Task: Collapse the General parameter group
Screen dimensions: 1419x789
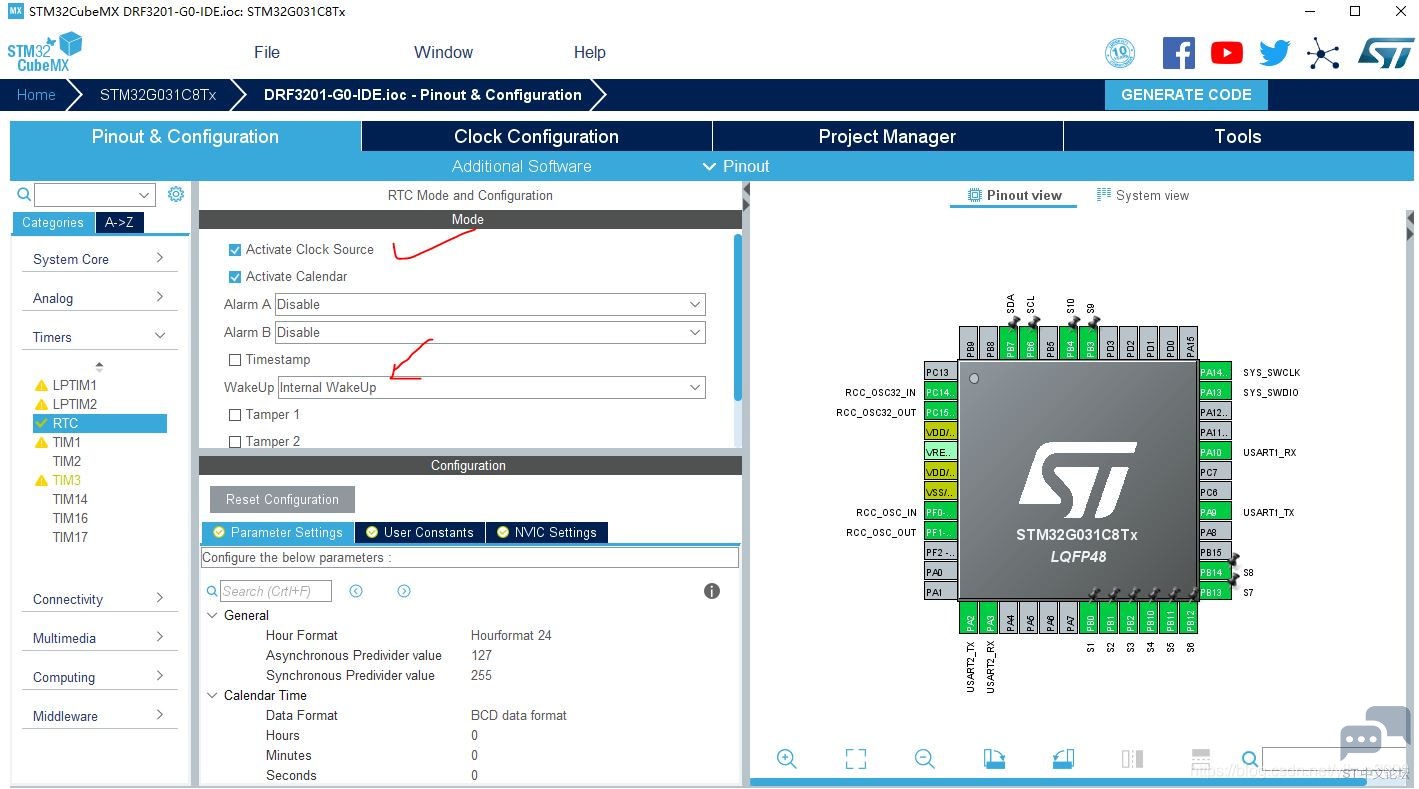Action: pyautogui.click(x=212, y=615)
